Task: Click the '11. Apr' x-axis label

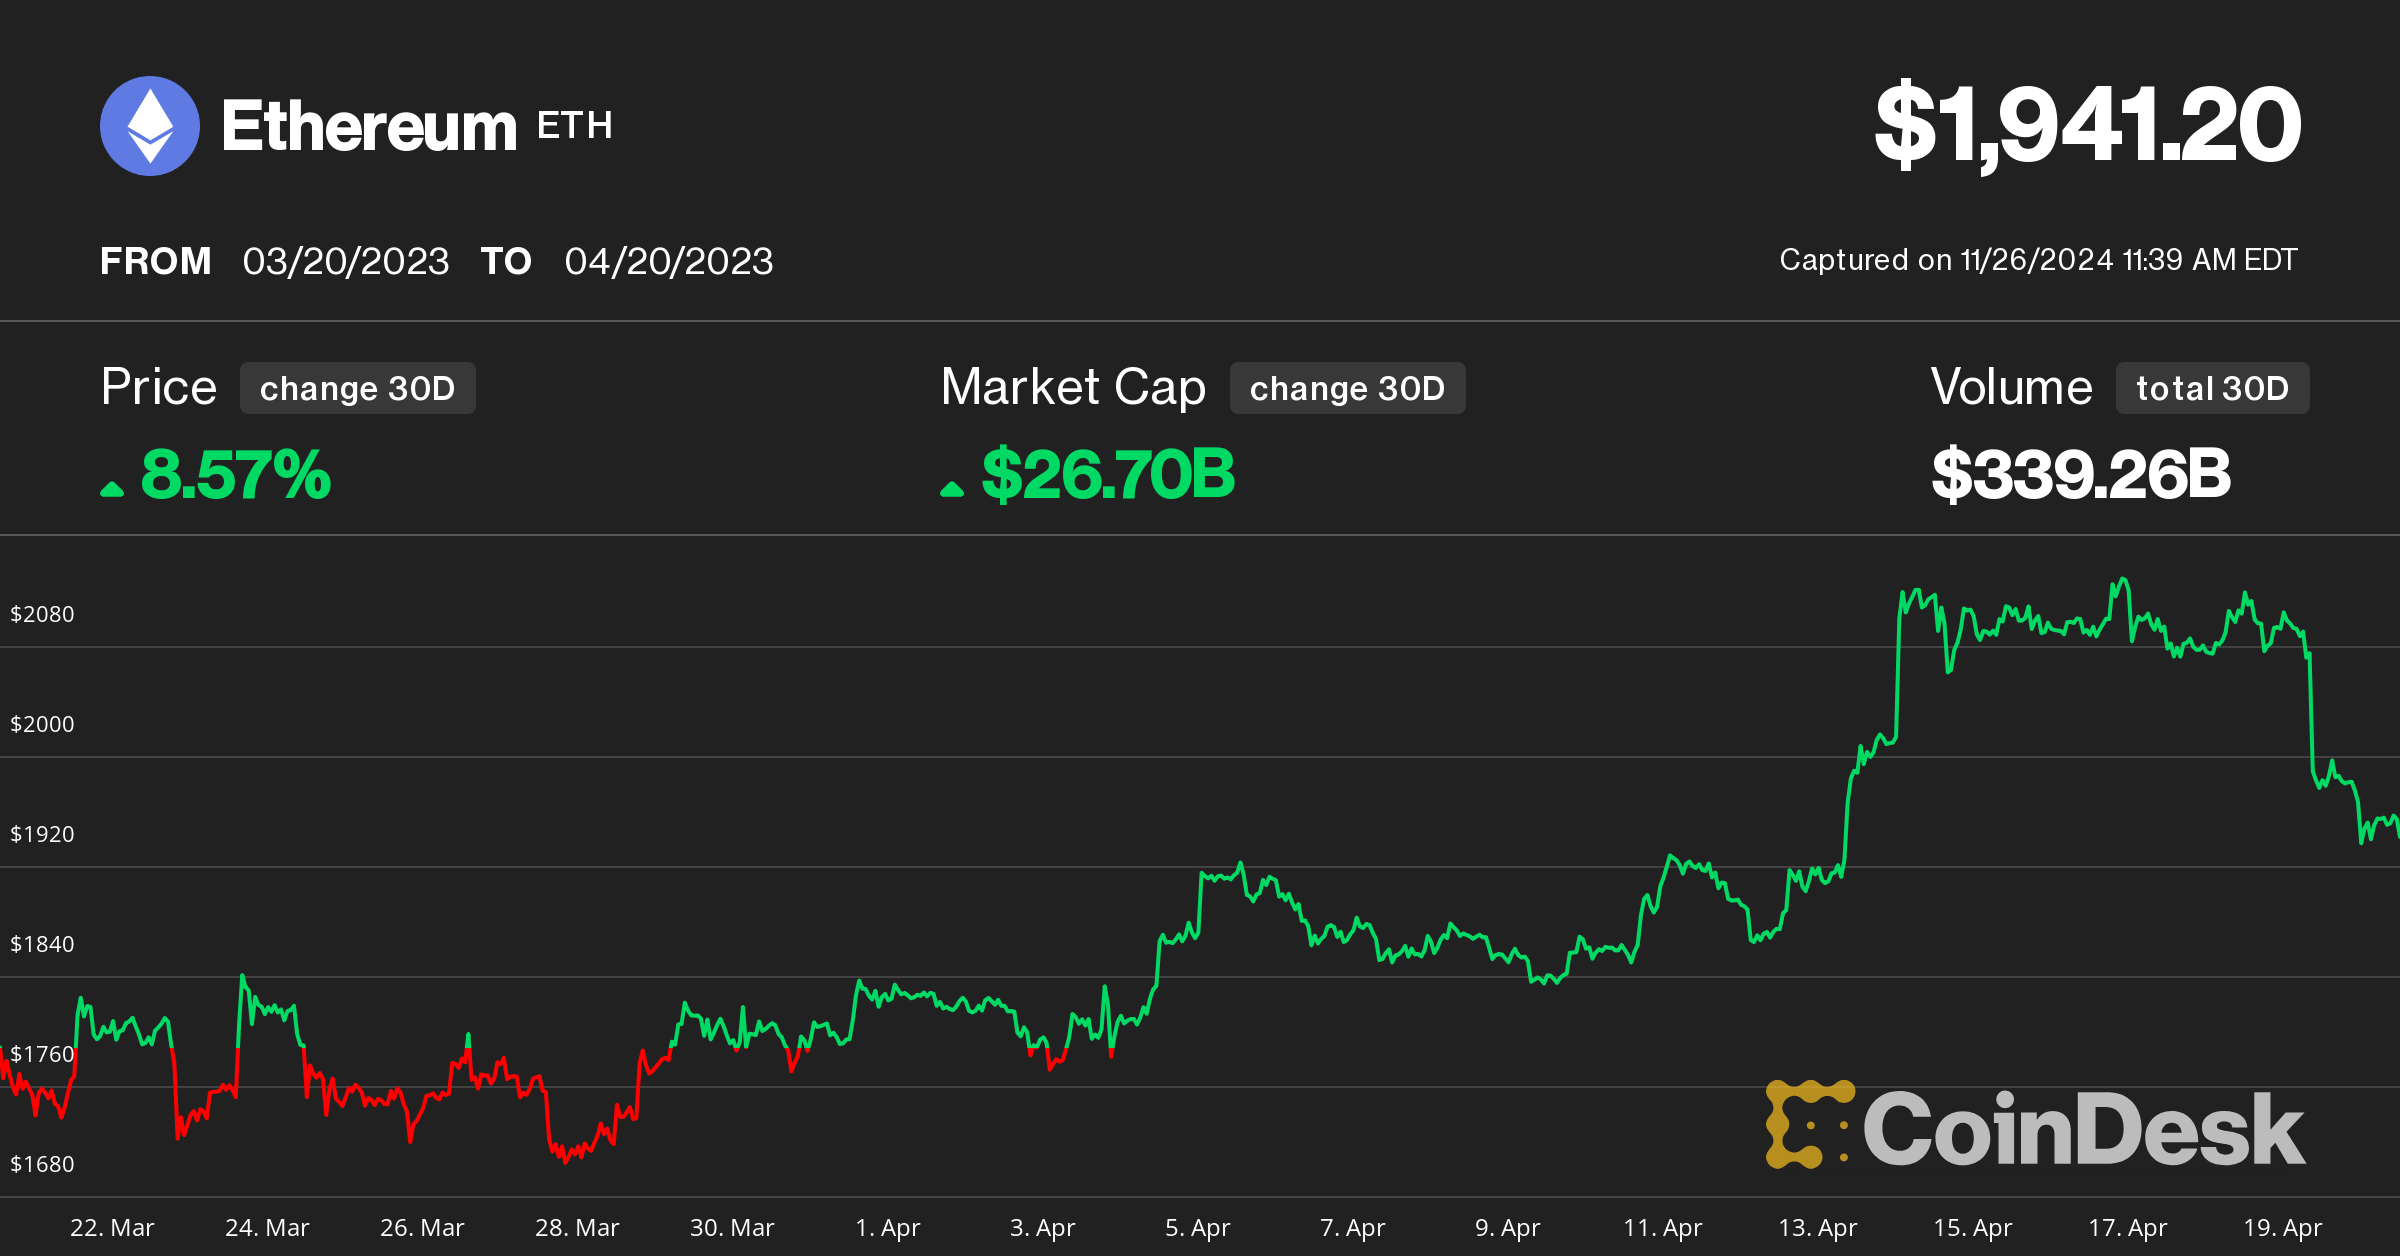Action: click(1662, 1227)
